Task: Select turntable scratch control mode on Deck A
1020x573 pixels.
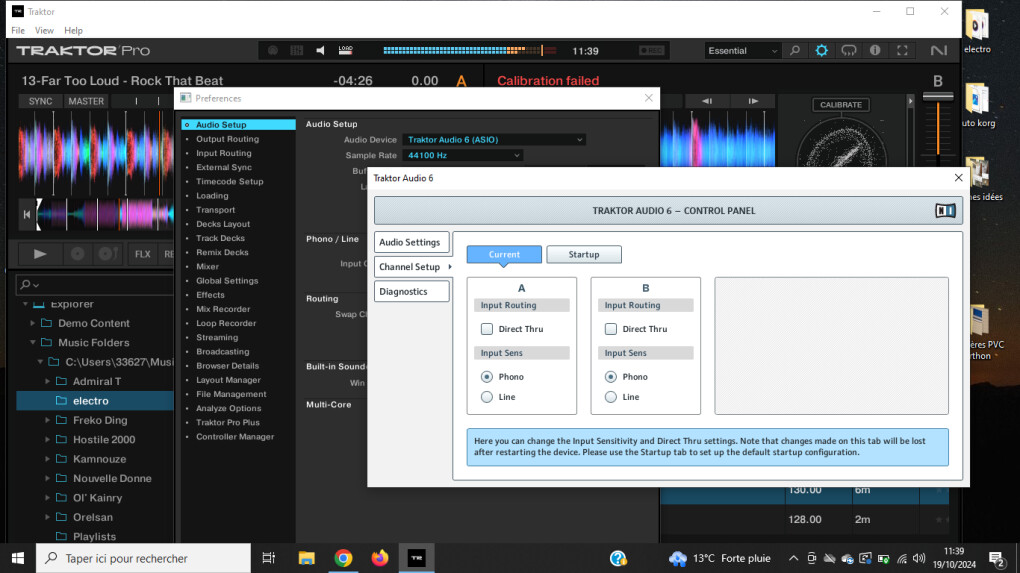Action: point(106,254)
